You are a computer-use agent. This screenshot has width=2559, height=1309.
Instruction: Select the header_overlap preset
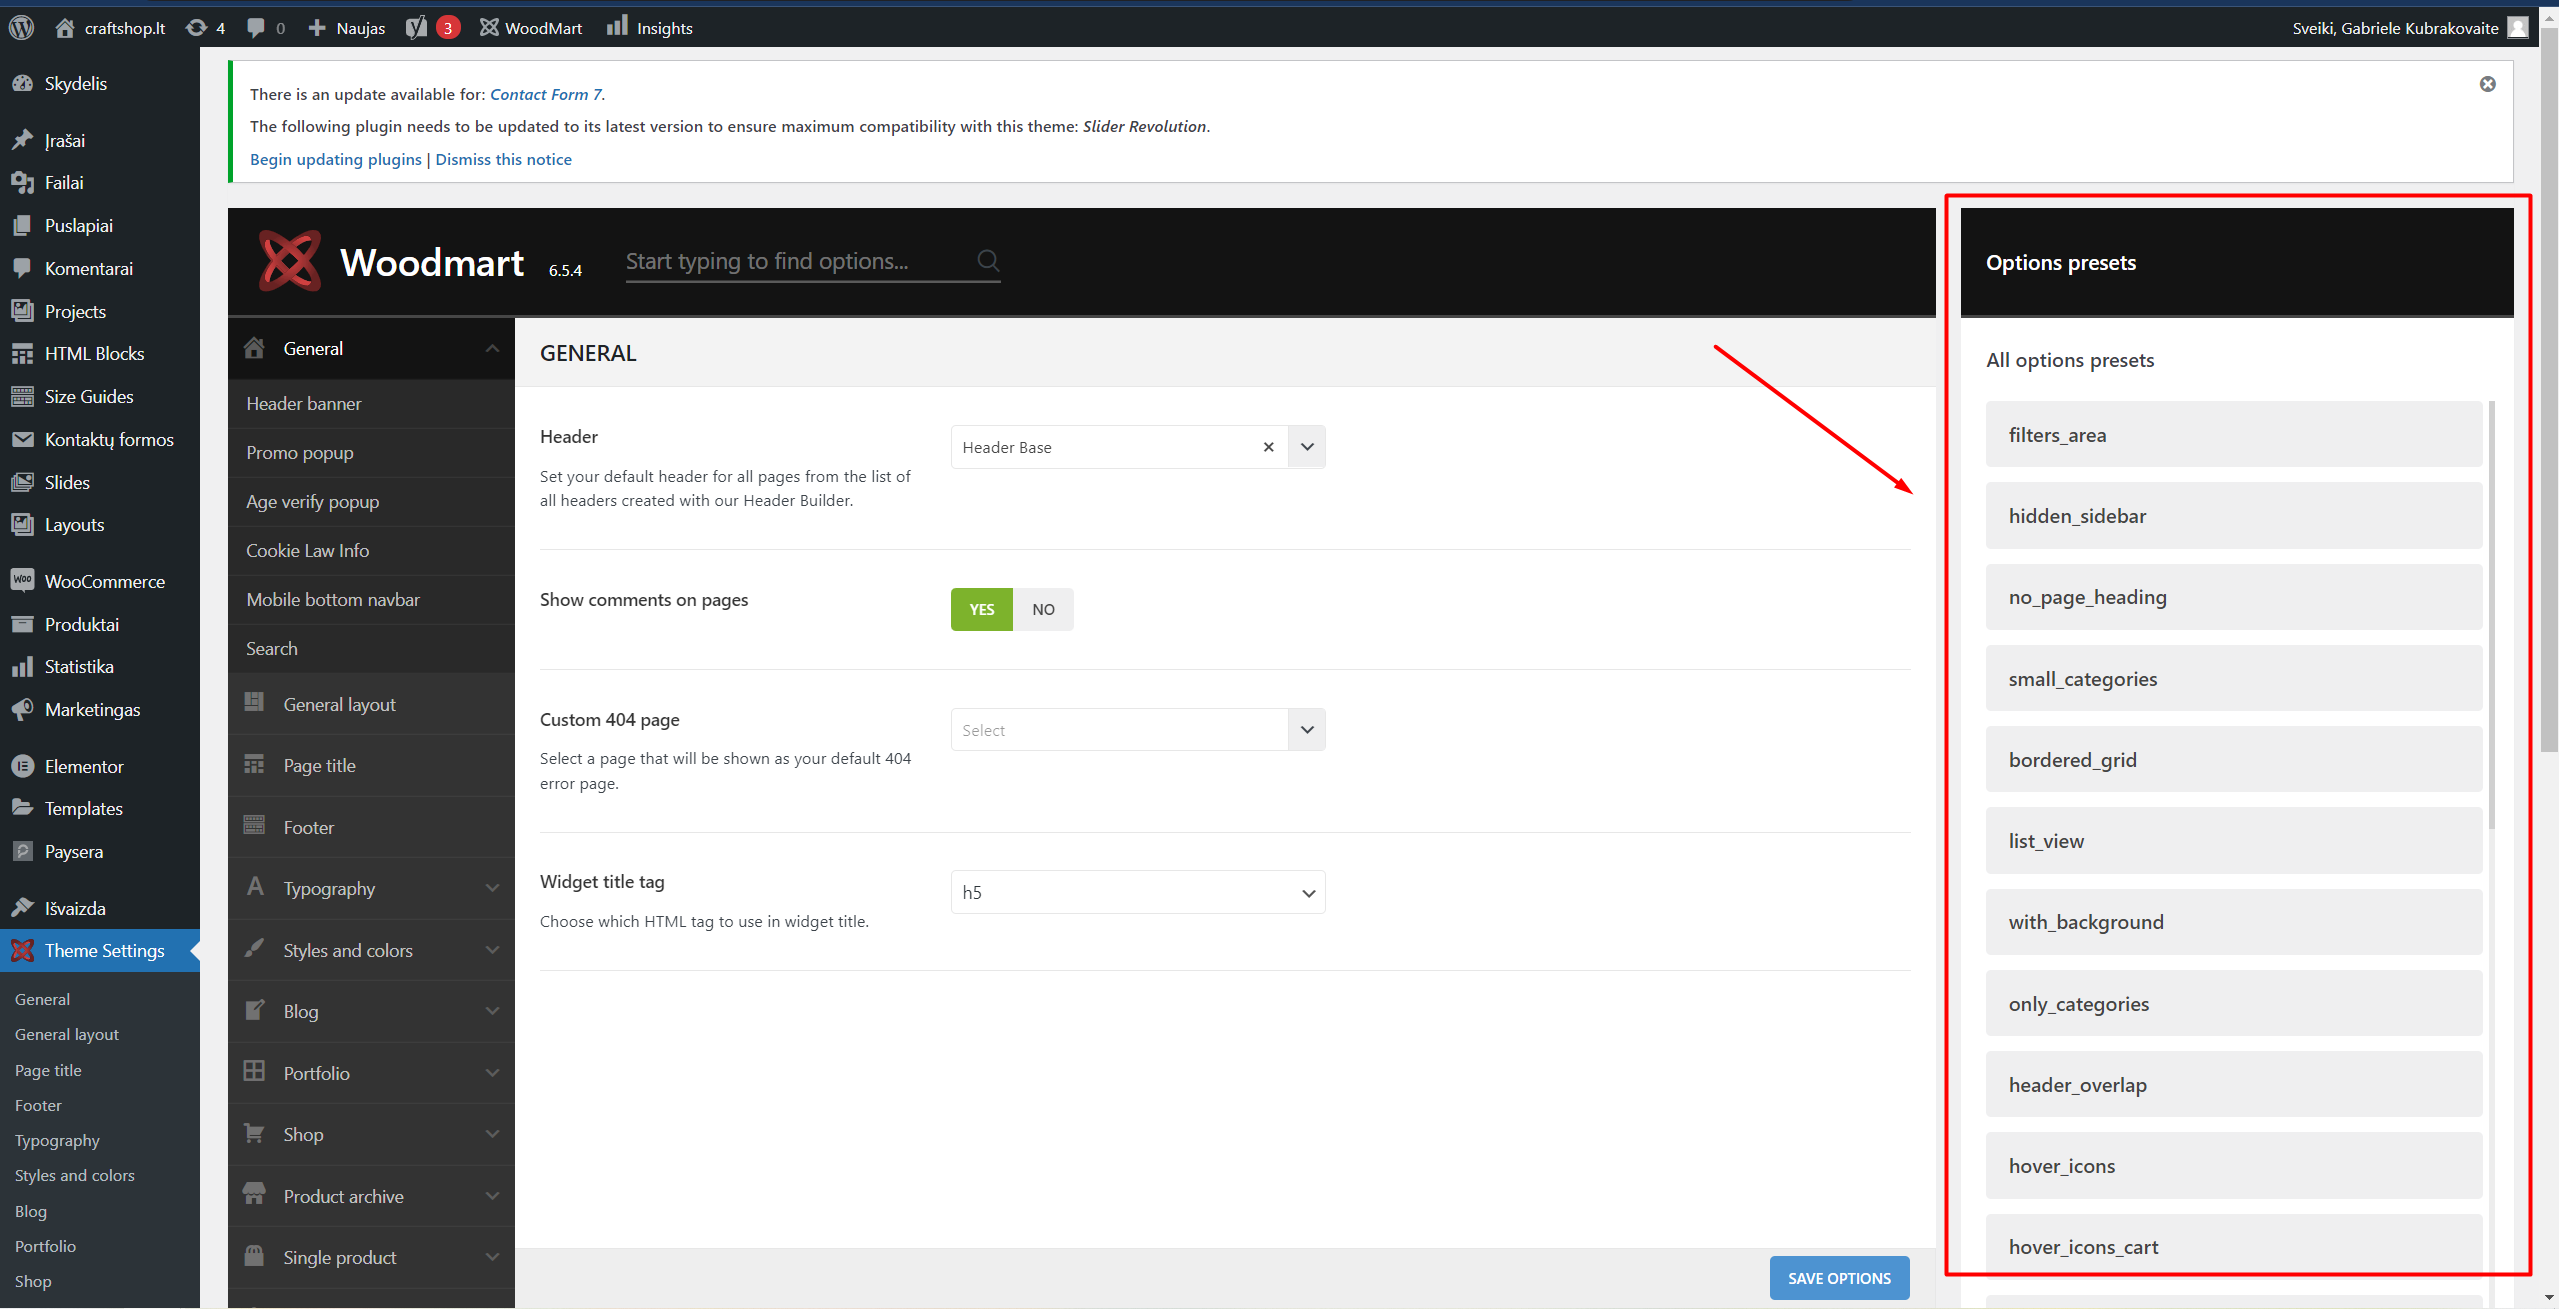tap(2234, 1085)
